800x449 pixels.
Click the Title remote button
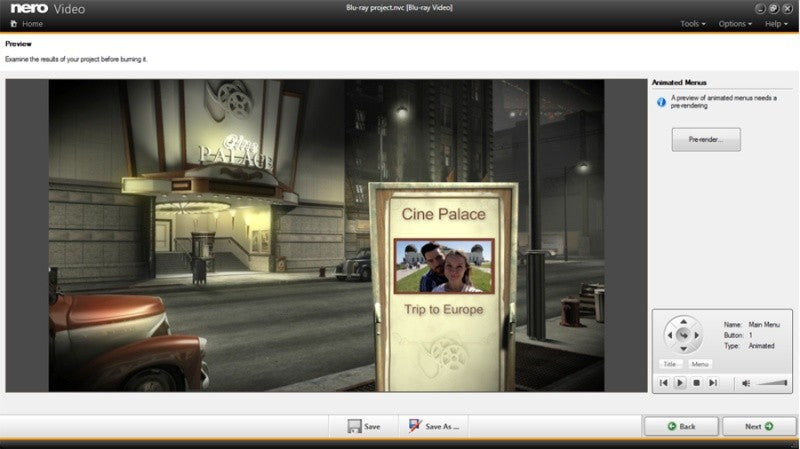[x=670, y=364]
